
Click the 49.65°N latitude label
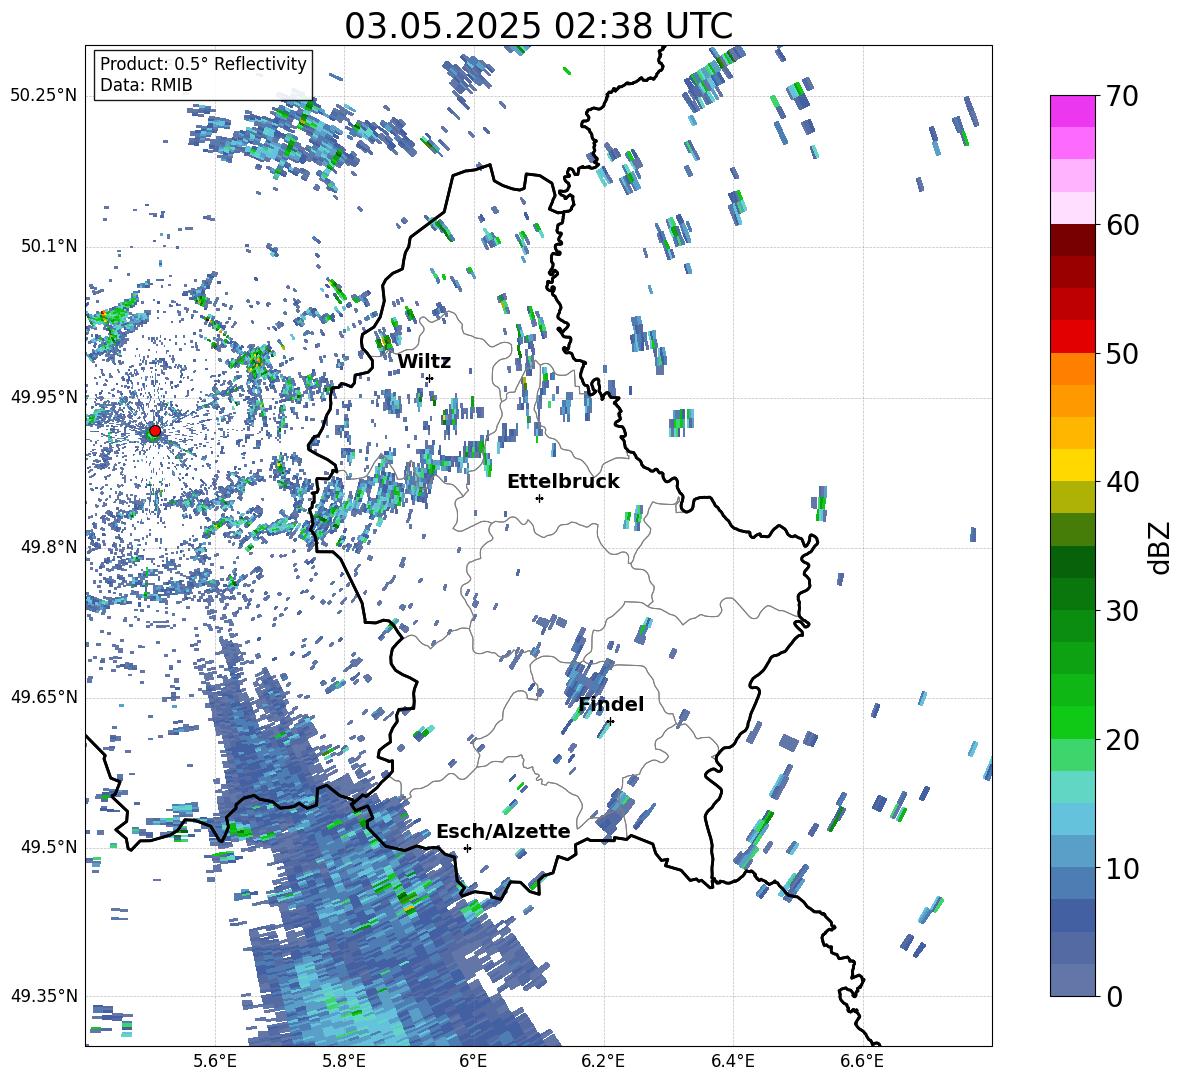point(44,696)
